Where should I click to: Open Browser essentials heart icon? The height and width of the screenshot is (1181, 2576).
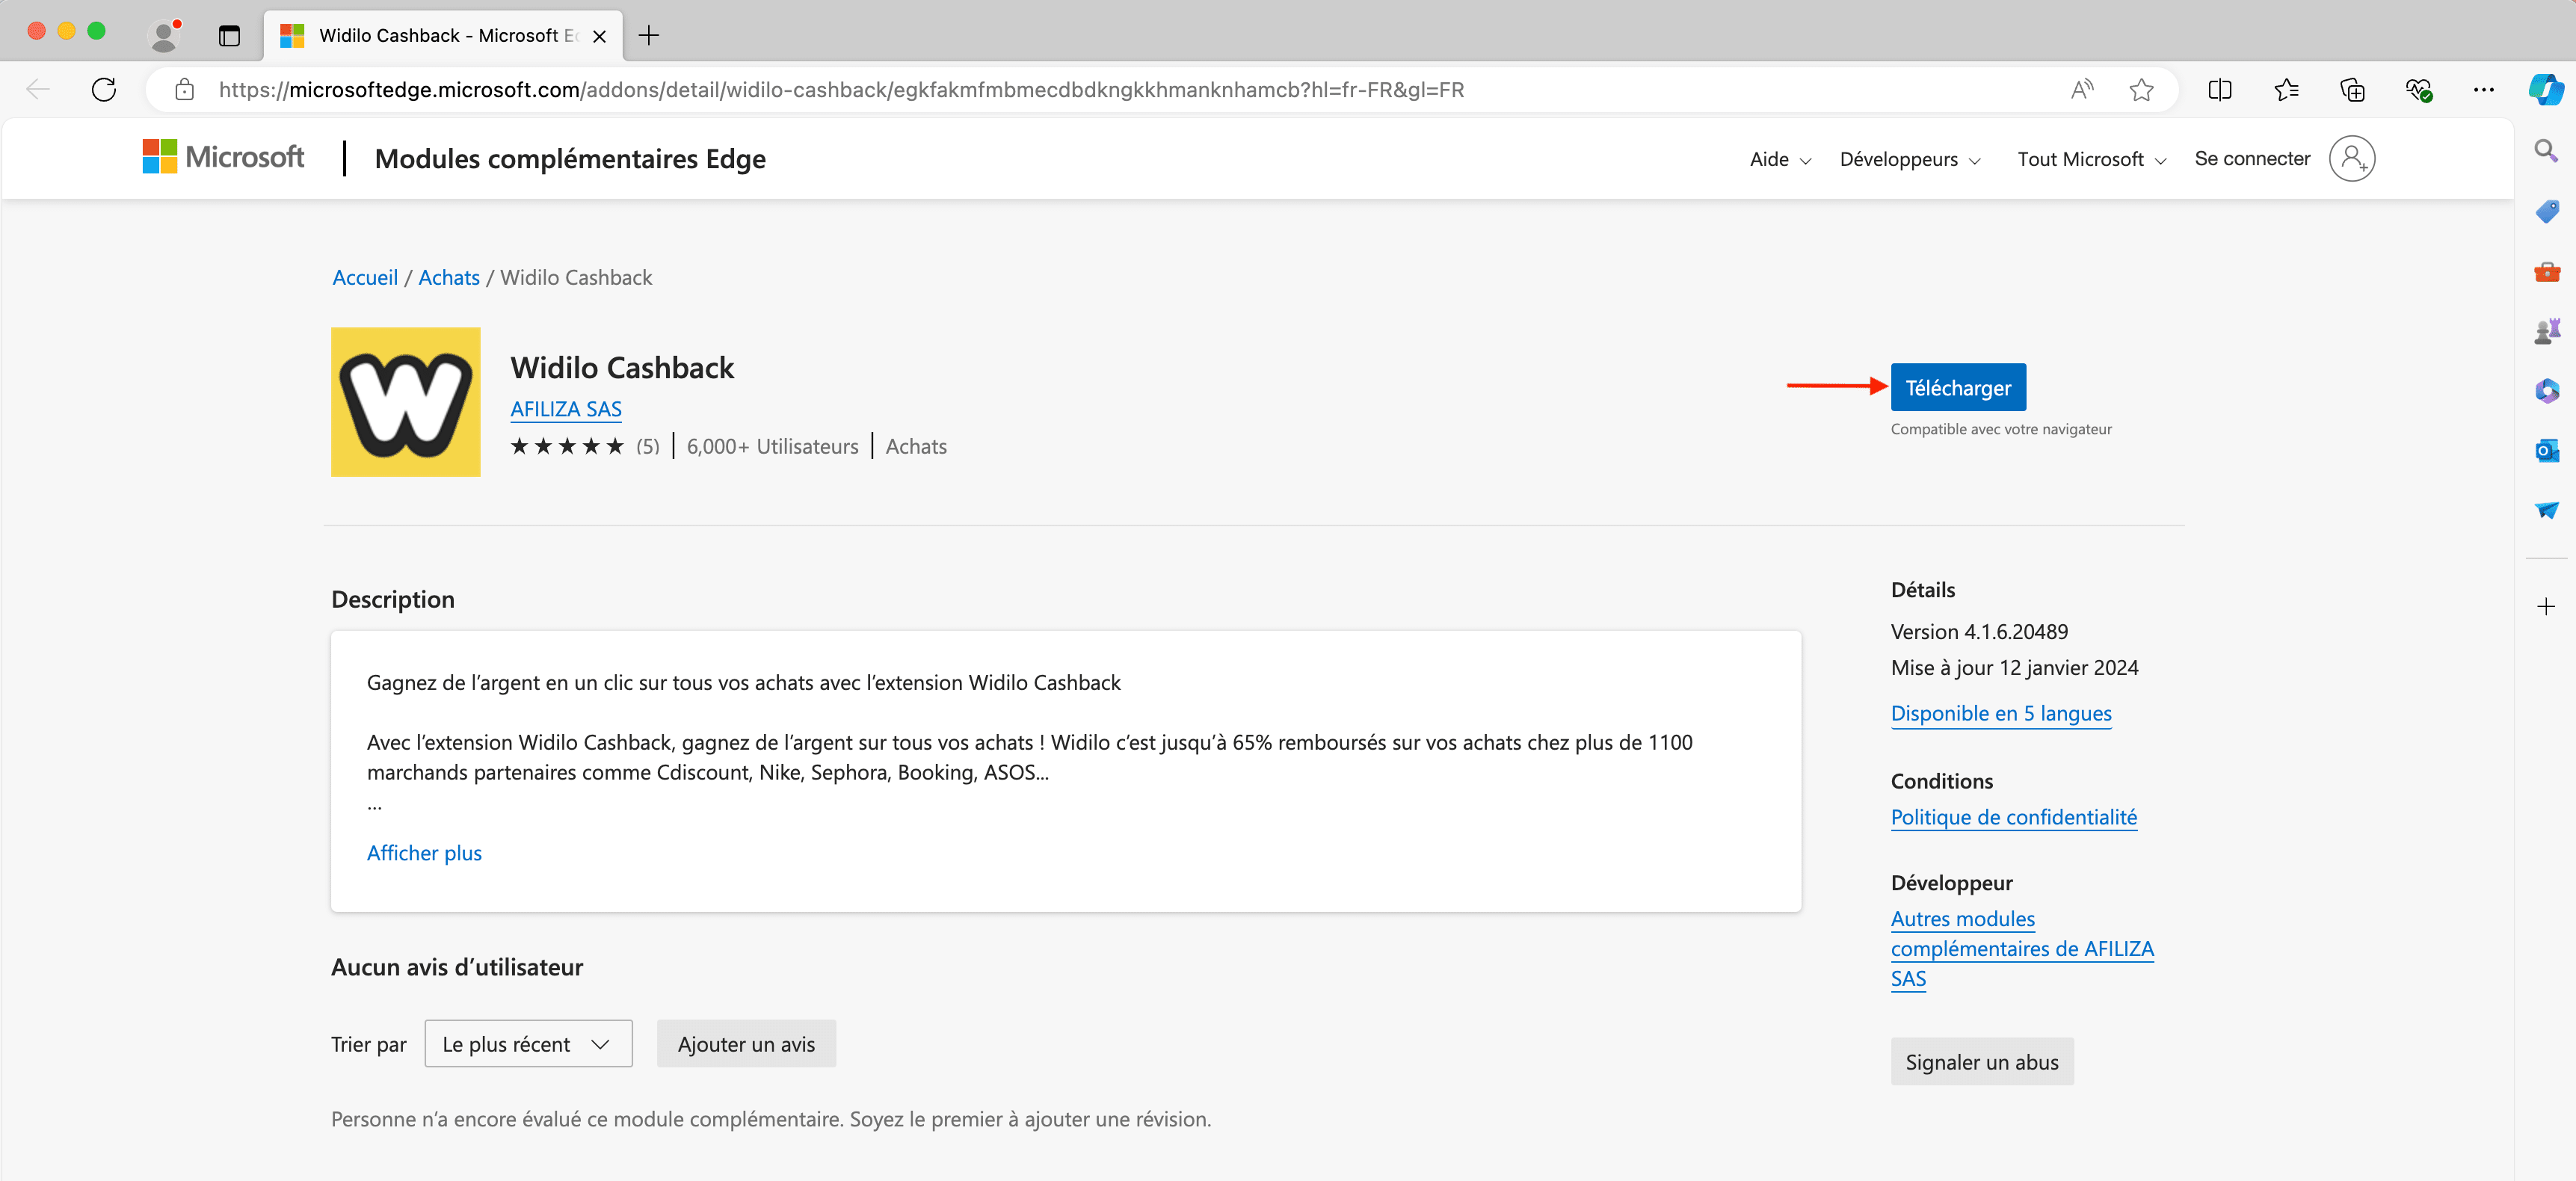click(x=2418, y=90)
